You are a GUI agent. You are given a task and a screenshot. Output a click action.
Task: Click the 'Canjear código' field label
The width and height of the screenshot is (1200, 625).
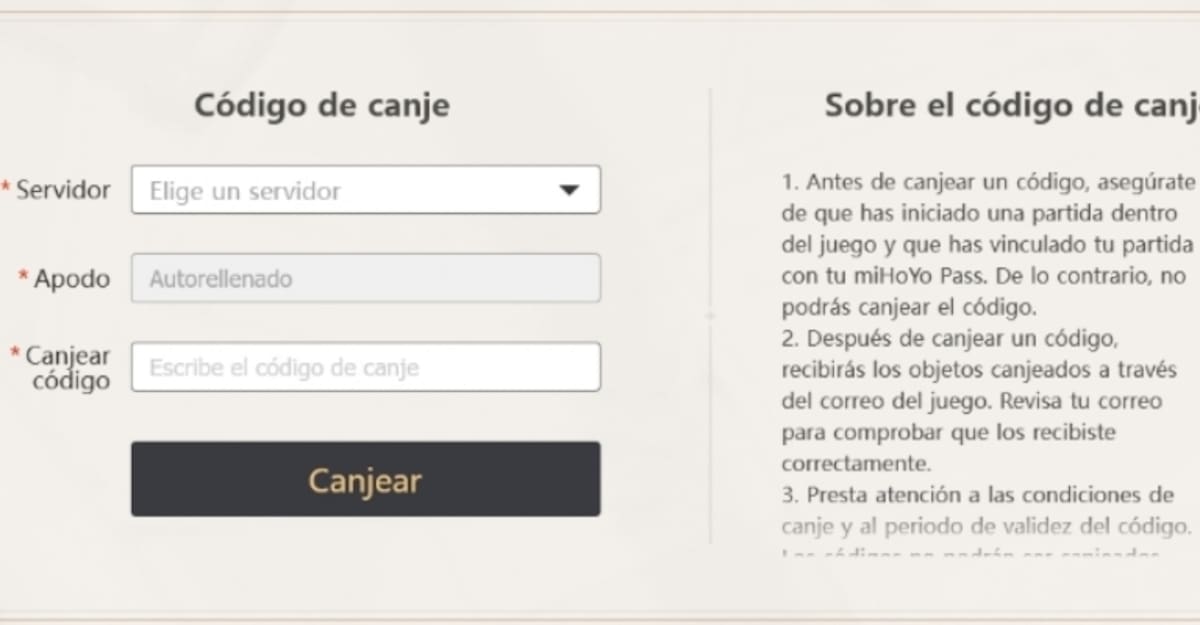tap(68, 368)
